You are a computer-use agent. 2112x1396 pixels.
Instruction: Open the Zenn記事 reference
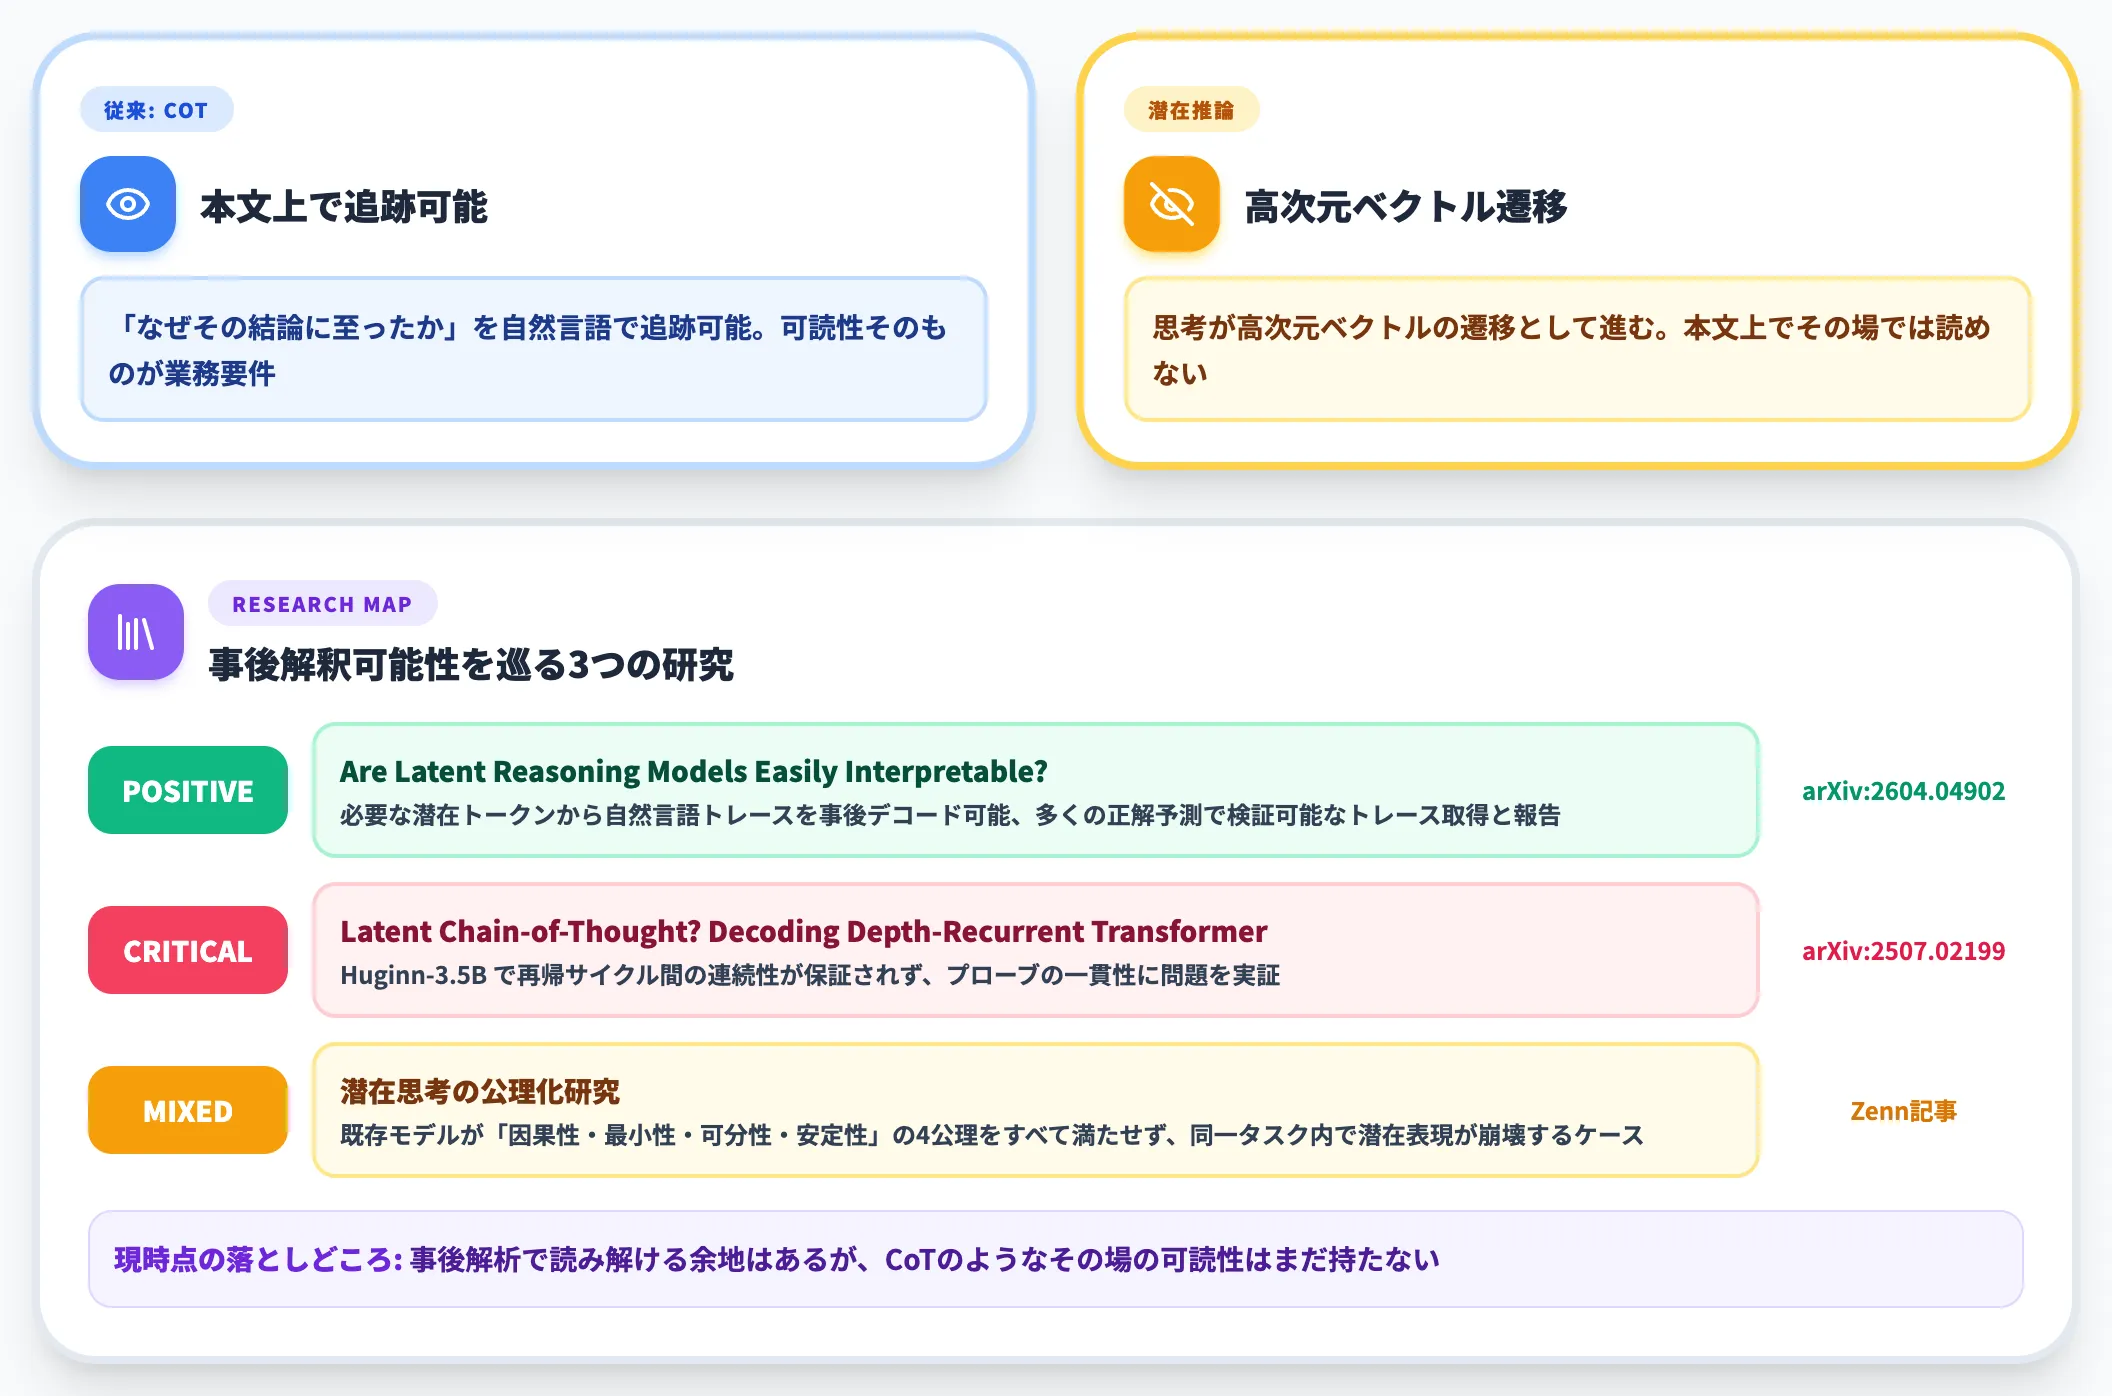[x=1903, y=1111]
